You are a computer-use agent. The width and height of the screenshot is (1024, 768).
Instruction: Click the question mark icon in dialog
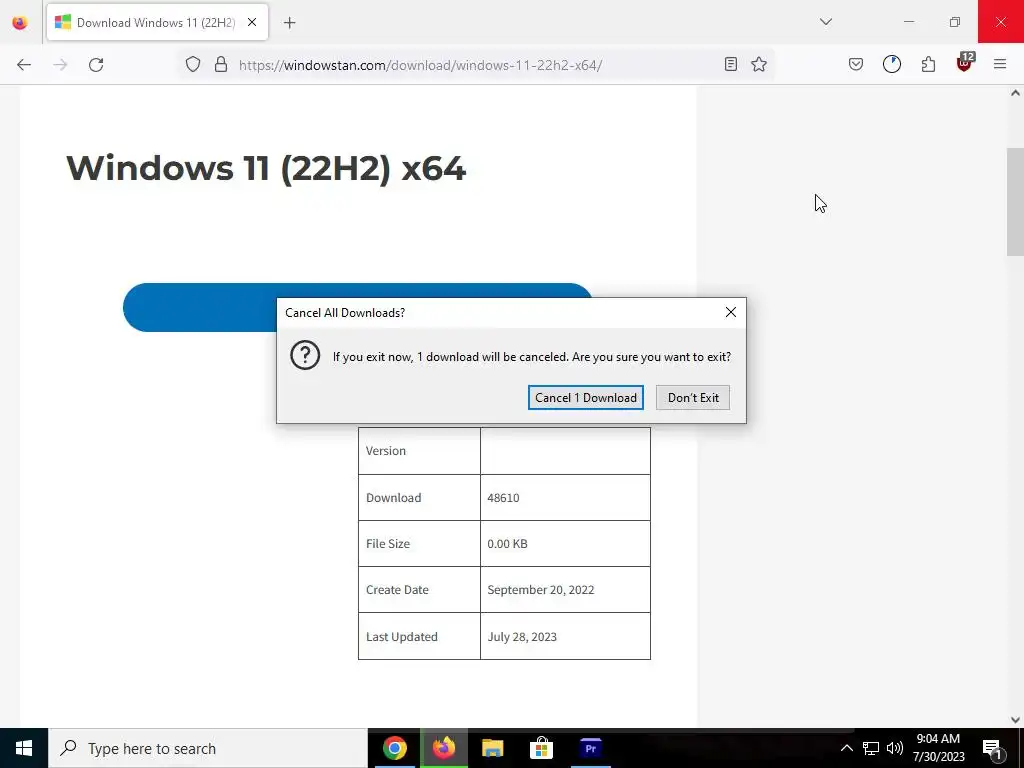tap(305, 356)
